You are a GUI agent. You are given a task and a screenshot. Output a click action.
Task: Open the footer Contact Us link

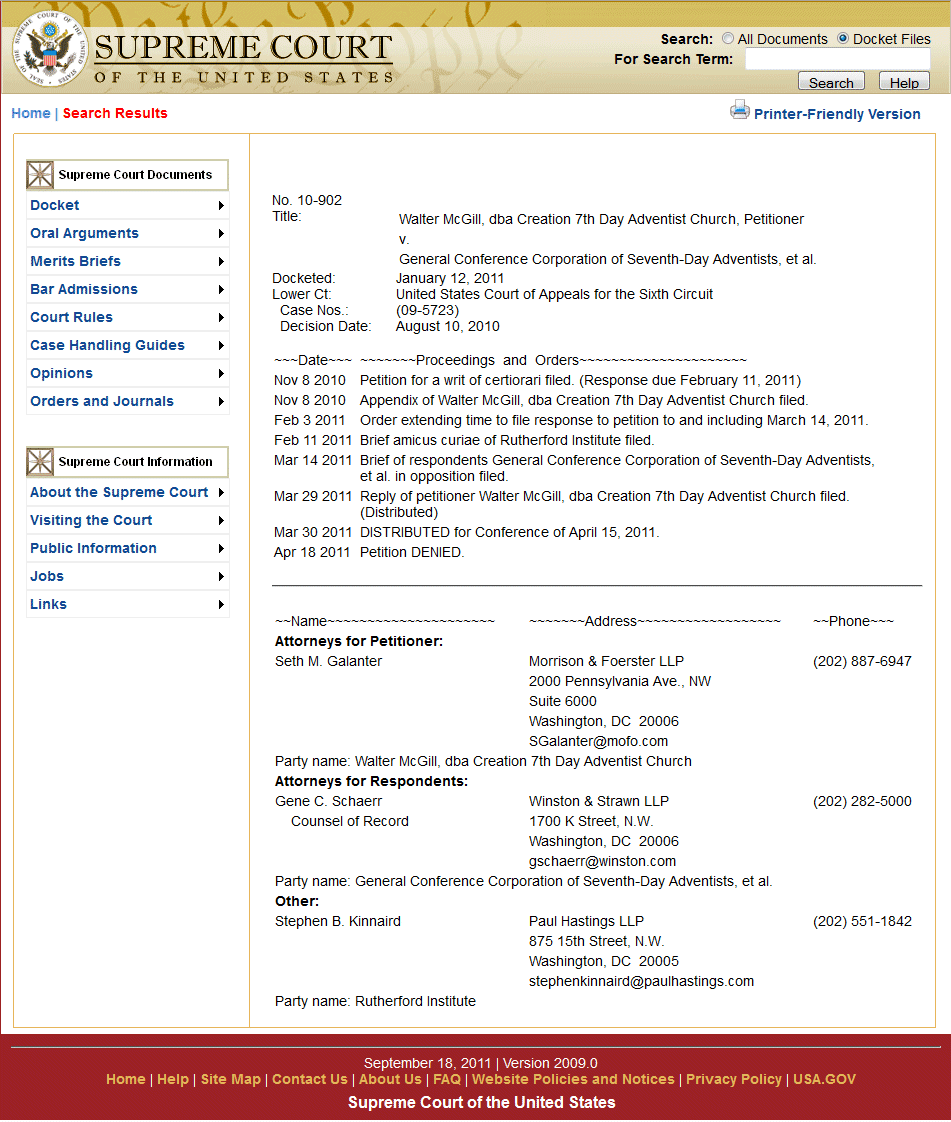pos(310,1079)
